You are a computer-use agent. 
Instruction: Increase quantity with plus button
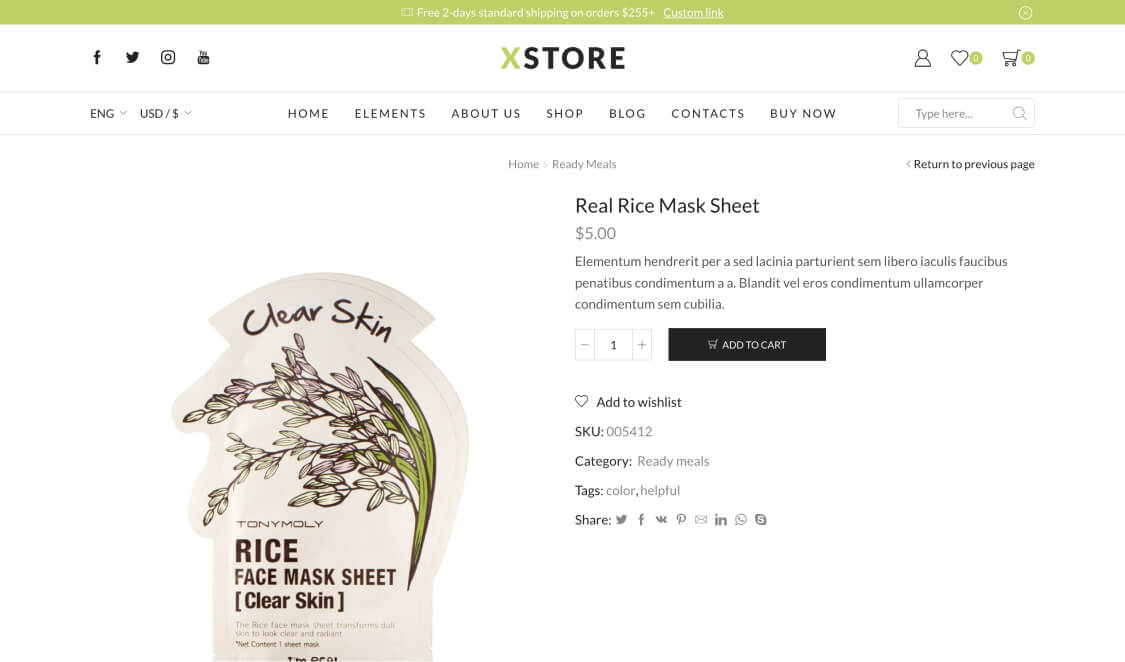coord(642,345)
